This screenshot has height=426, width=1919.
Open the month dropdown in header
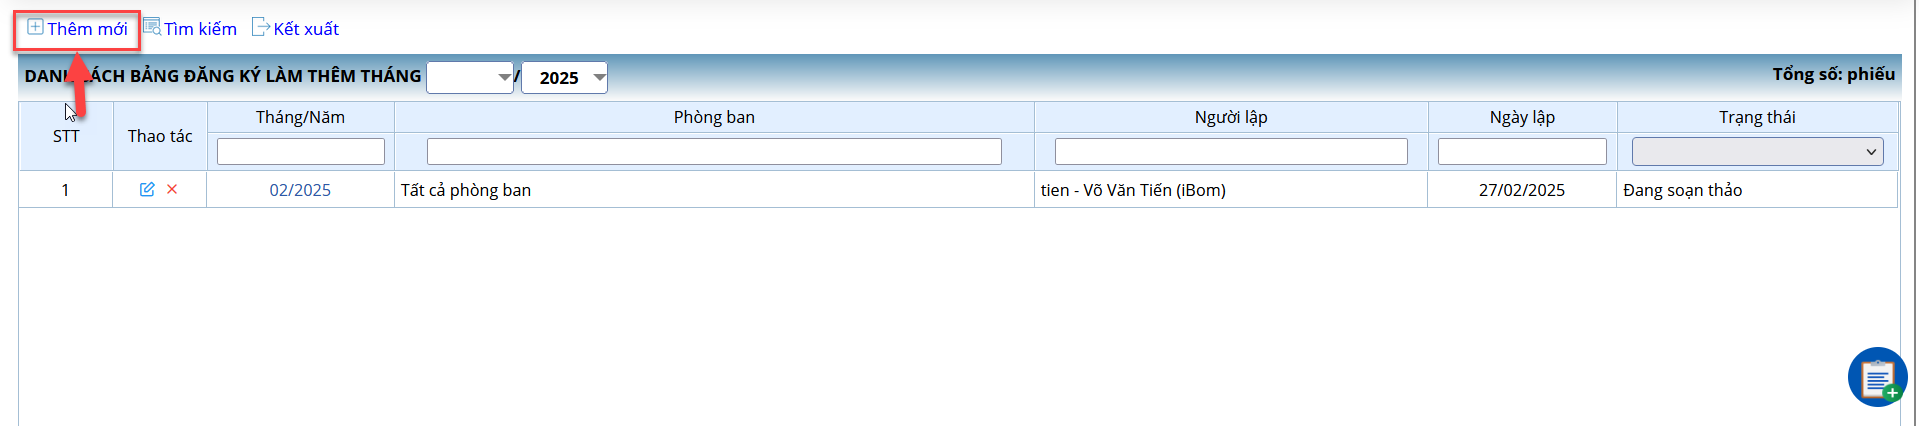(x=470, y=77)
